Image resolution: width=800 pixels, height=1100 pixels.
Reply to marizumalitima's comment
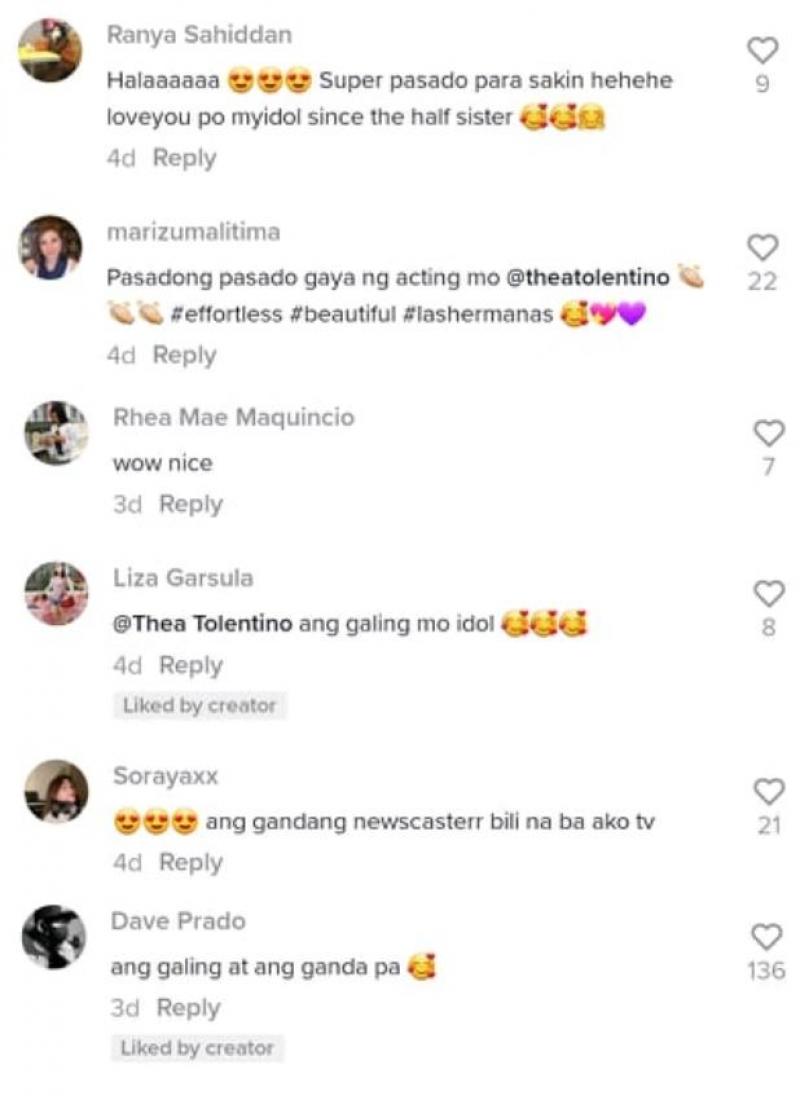coord(185,355)
